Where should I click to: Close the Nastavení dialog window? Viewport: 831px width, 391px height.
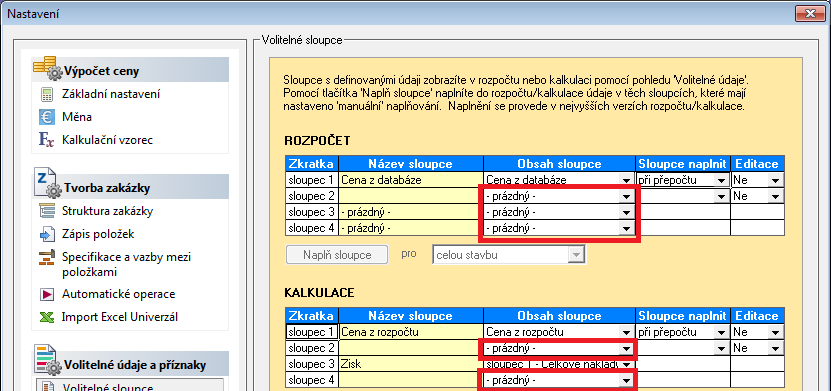point(809,14)
